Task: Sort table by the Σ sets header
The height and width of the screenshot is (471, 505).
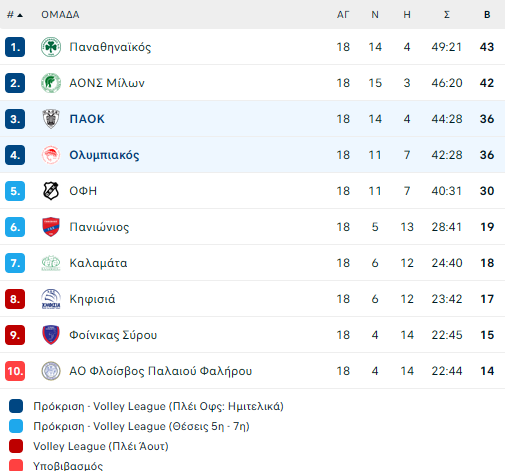Action: [x=447, y=15]
